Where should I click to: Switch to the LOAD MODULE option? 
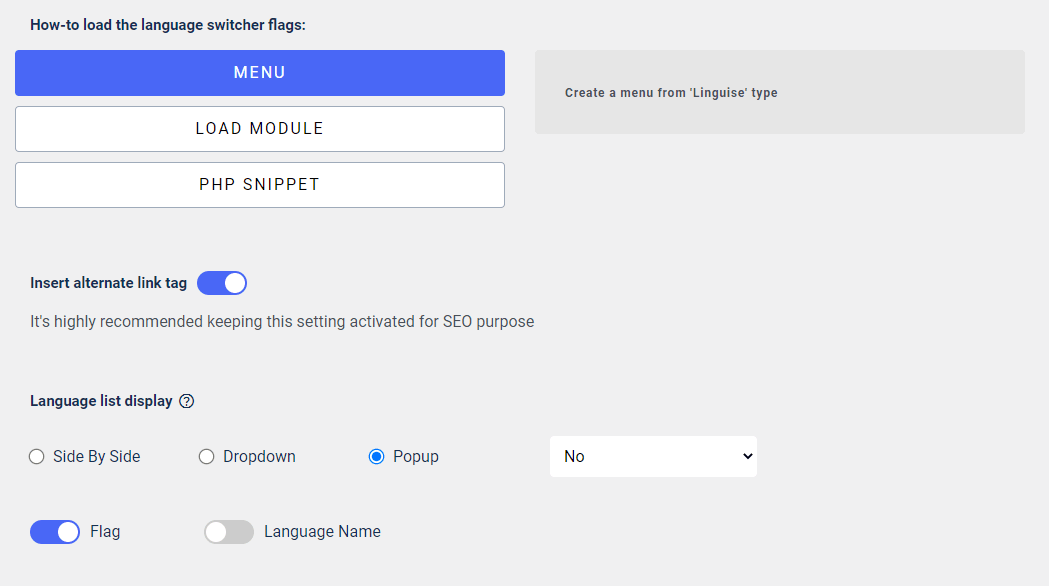[x=260, y=129]
